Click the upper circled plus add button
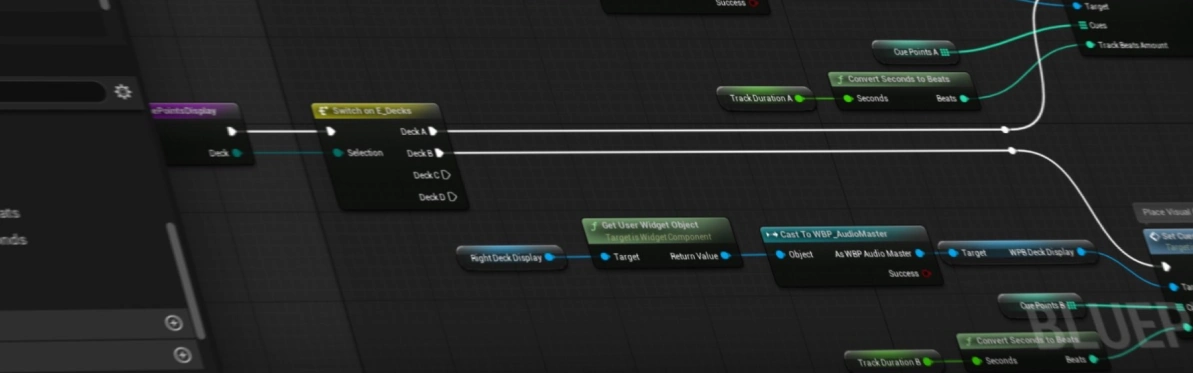This screenshot has height=373, width=1193. pyautogui.click(x=173, y=324)
